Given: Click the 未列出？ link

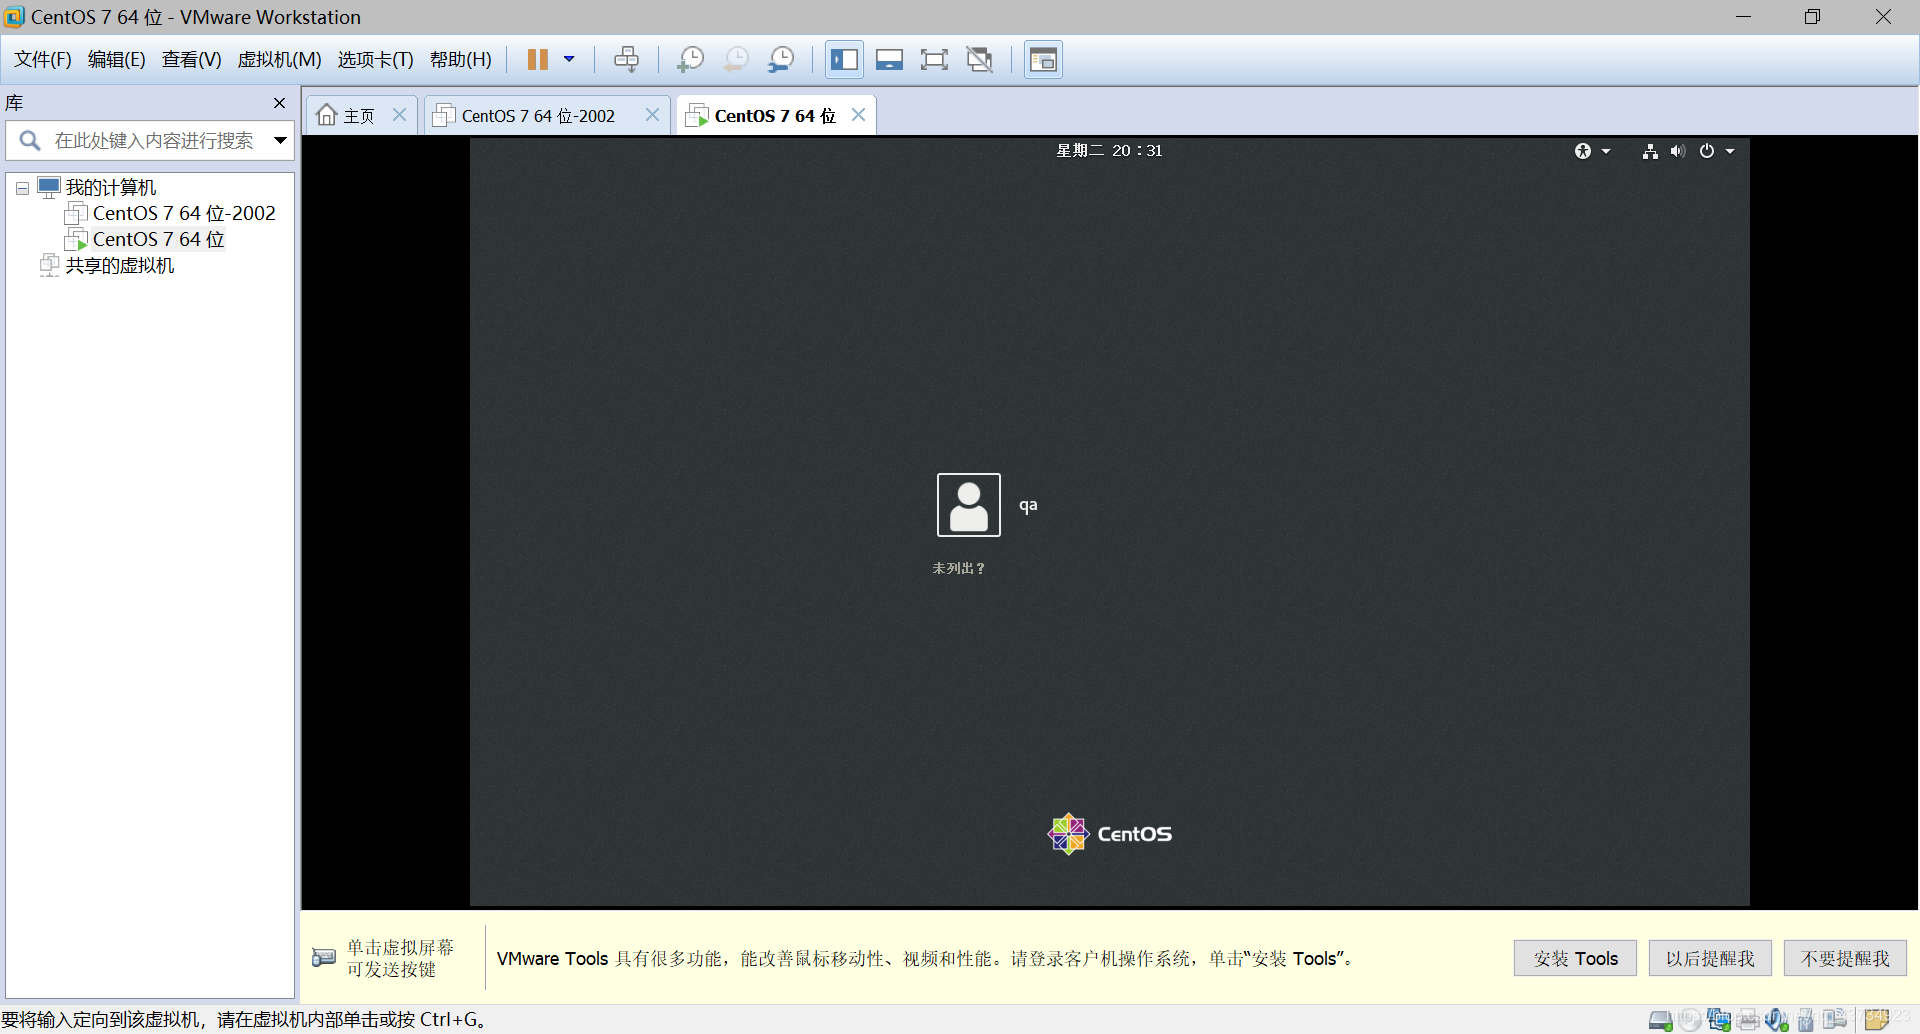Looking at the screenshot, I should [x=958, y=568].
